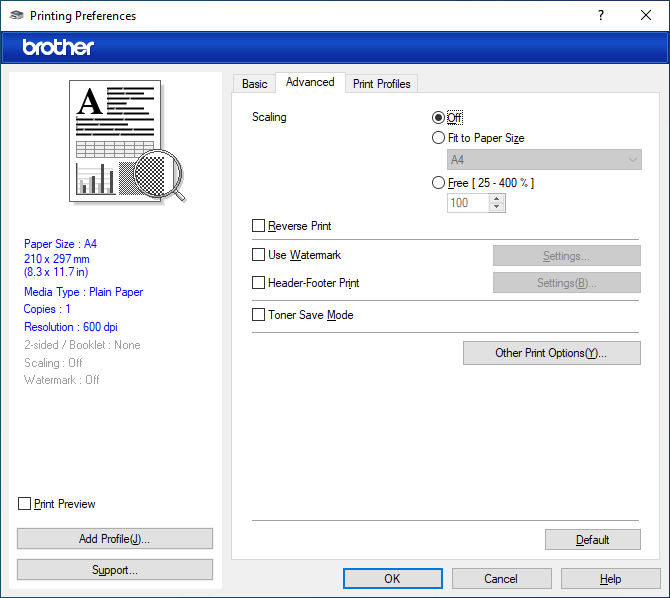Select the Off scaling radio button

pos(438,118)
